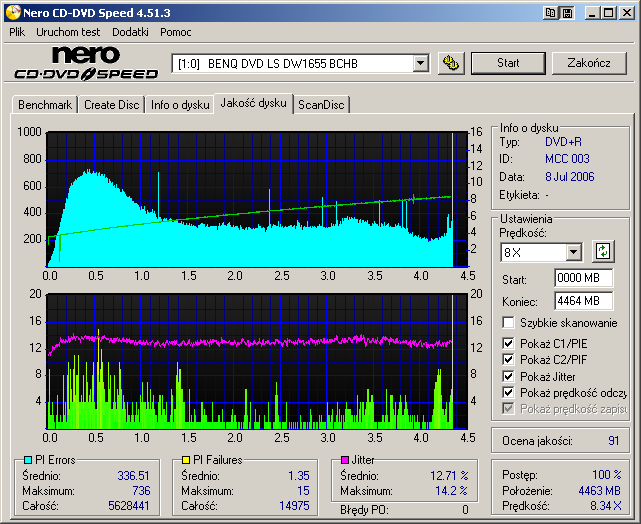Close the Nero CD-DVD Speed window
Screen dimensions: 641x524
pos(627,13)
